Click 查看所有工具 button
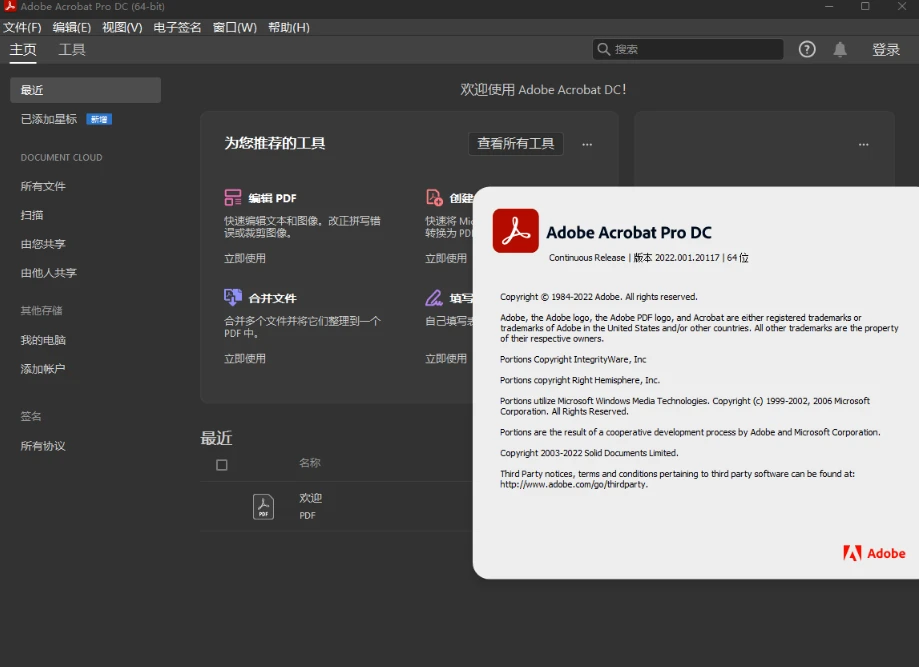 click(x=516, y=144)
